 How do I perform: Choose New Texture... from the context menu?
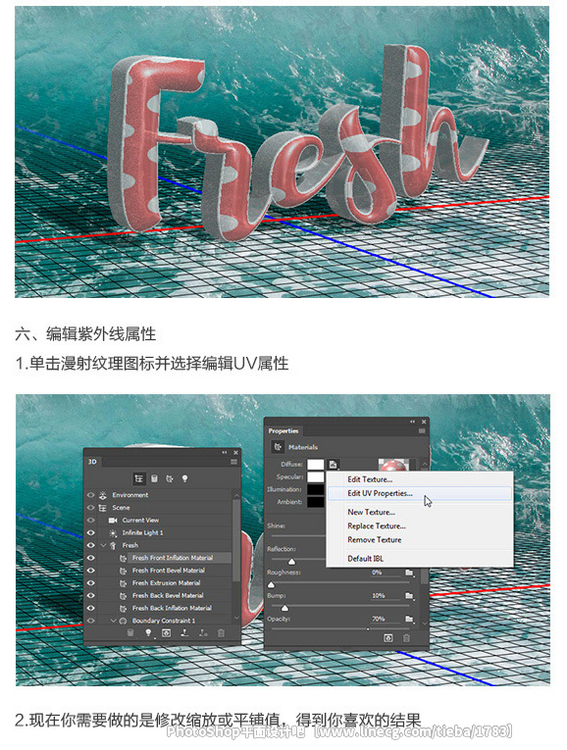pos(371,512)
